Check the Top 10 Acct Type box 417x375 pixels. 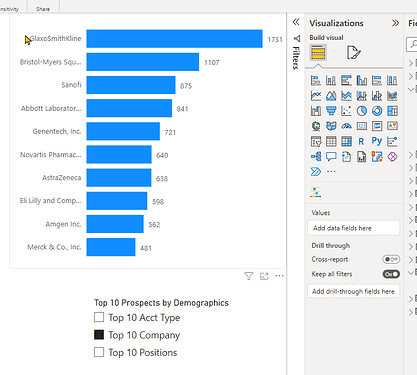[99, 317]
